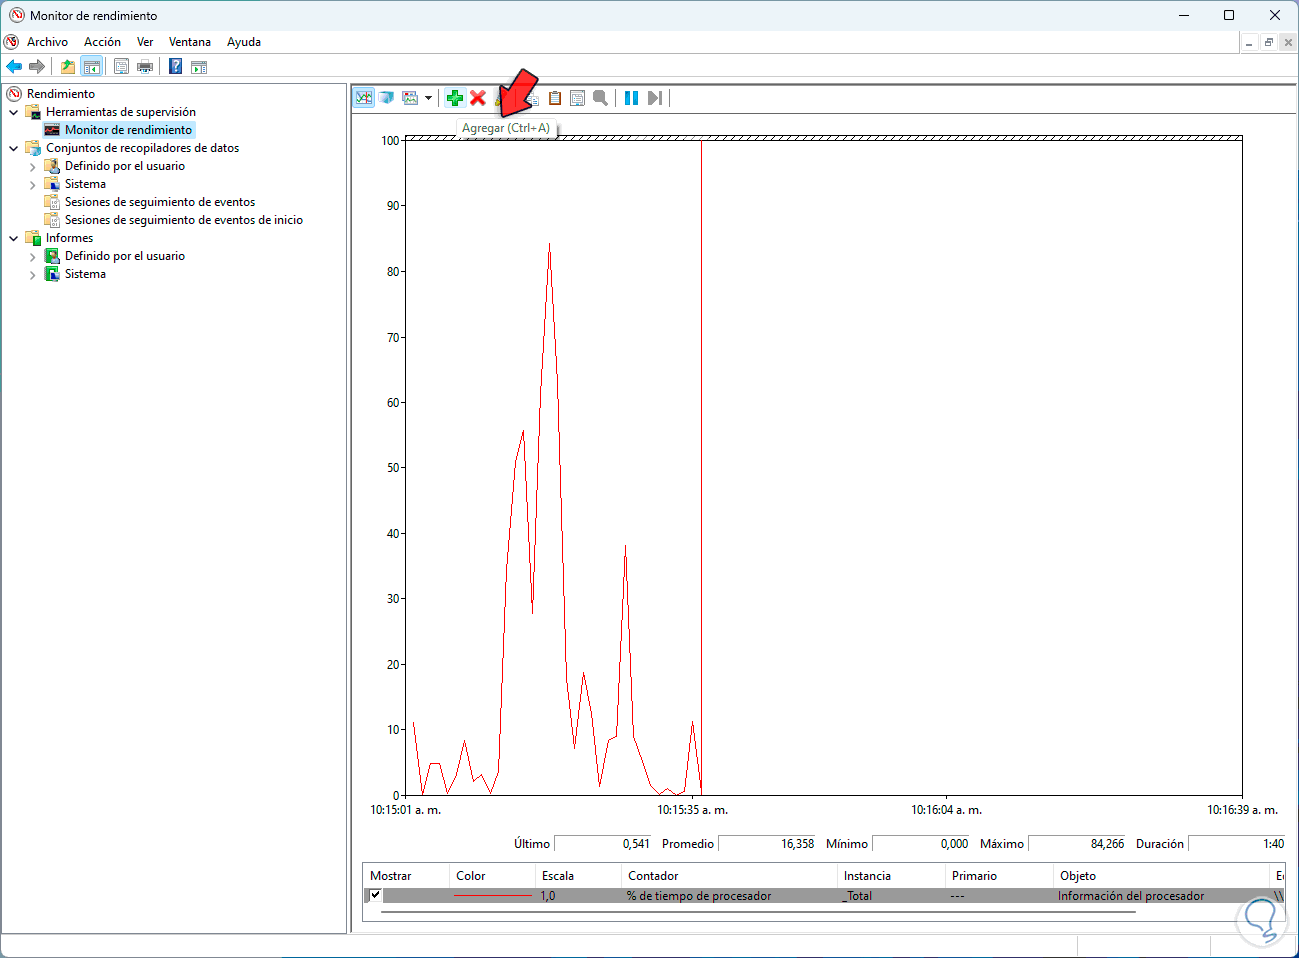The image size is (1299, 958).
Task: Go forward with the gray right arrow
Action: point(37,67)
